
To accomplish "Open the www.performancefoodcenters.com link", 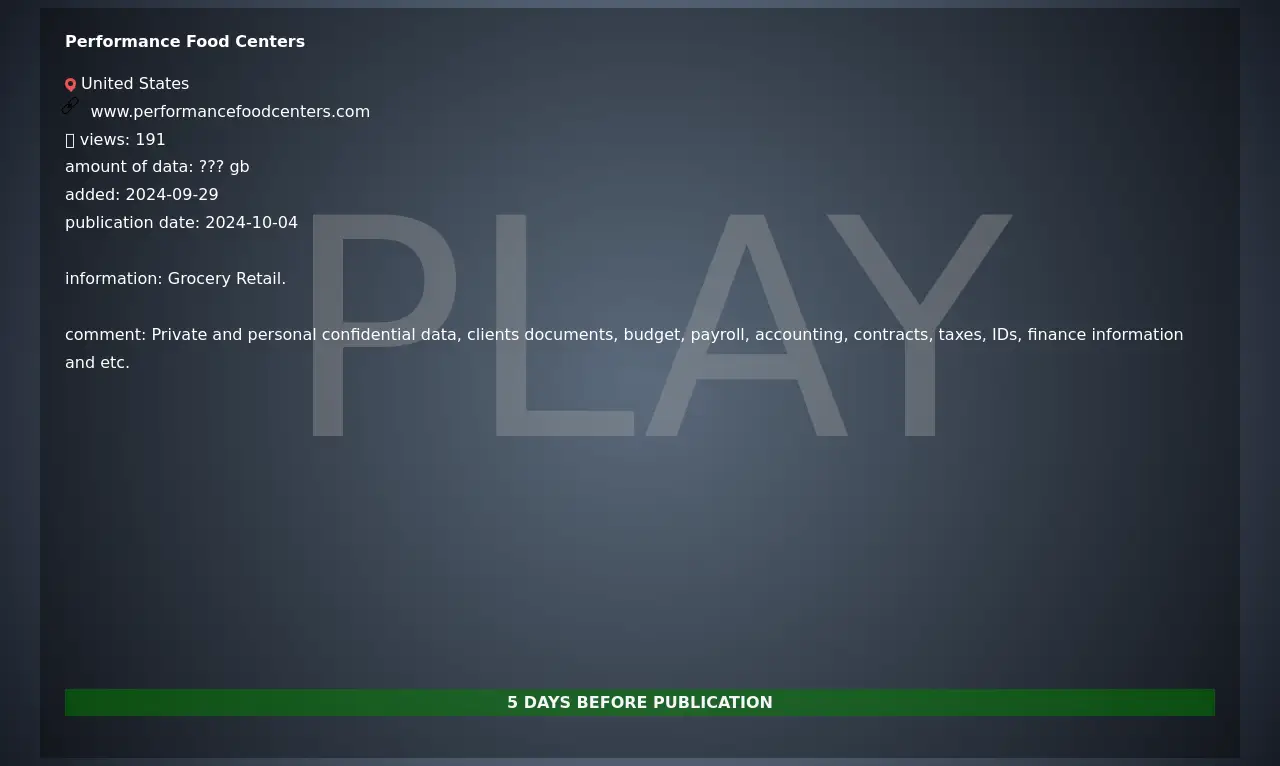I will tap(230, 112).
